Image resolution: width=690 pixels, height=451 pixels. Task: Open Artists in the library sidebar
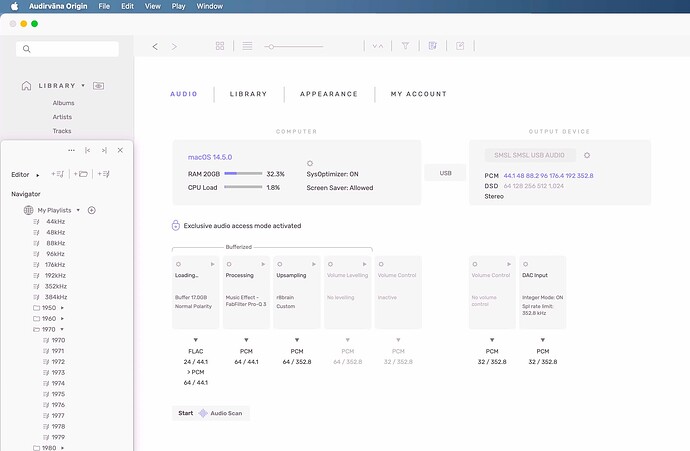click(62, 117)
